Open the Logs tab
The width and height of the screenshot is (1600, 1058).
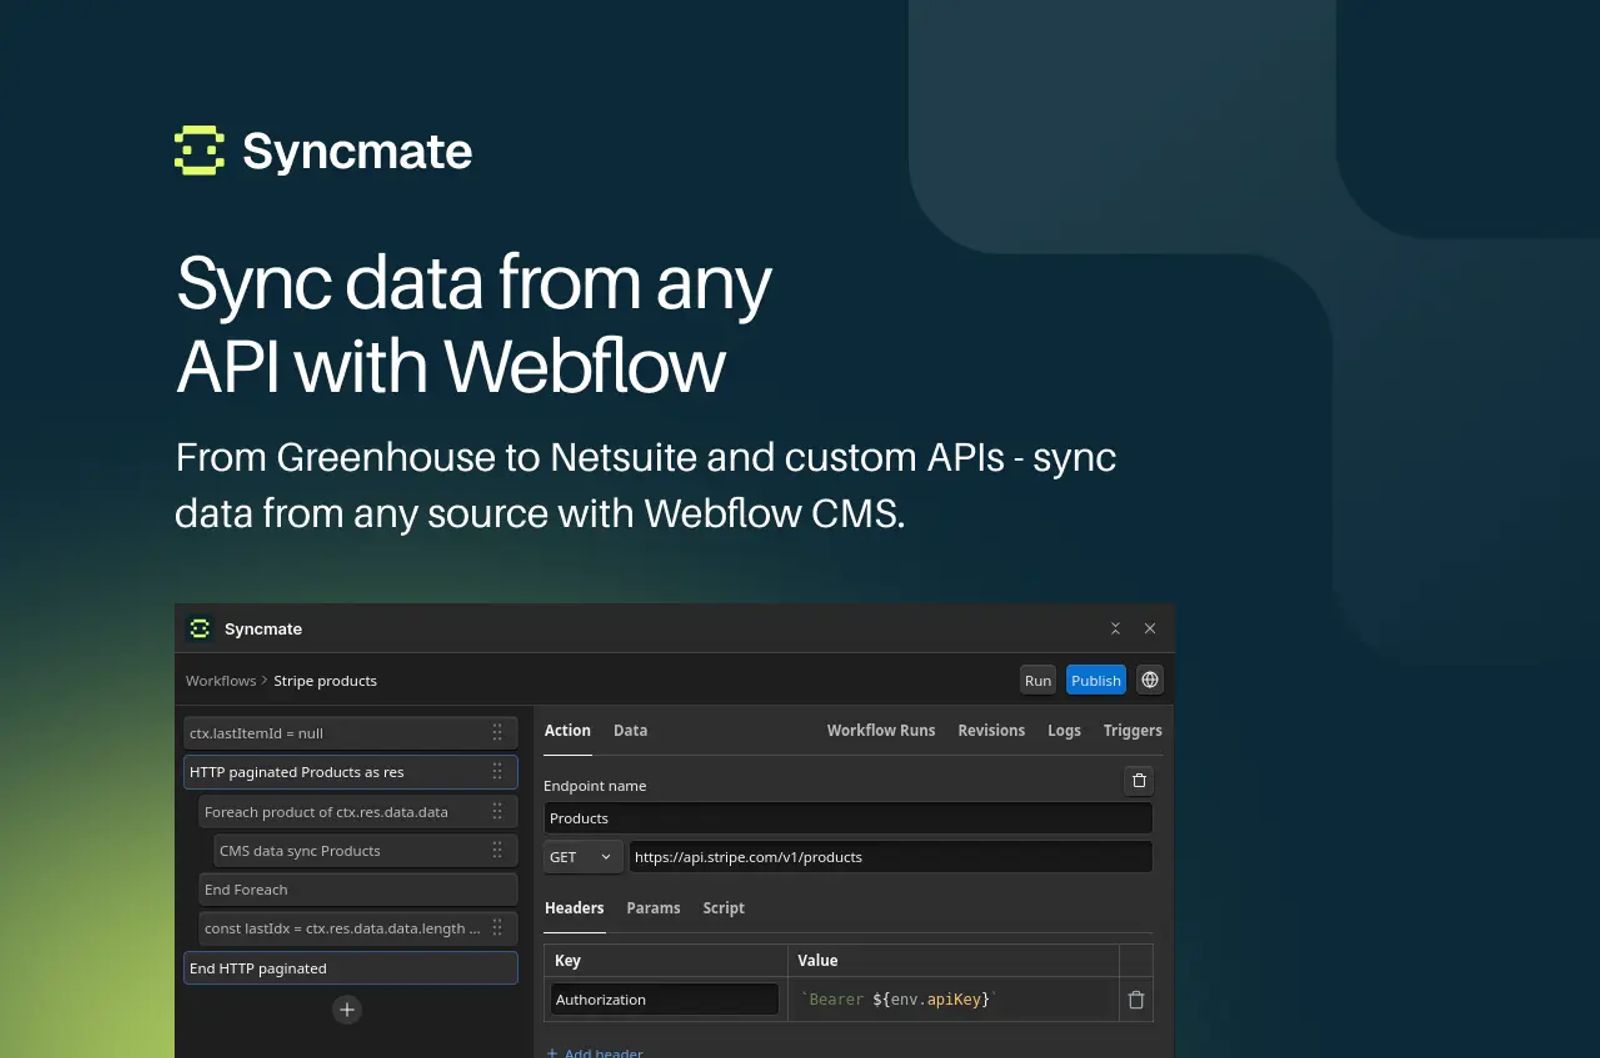[x=1064, y=731]
